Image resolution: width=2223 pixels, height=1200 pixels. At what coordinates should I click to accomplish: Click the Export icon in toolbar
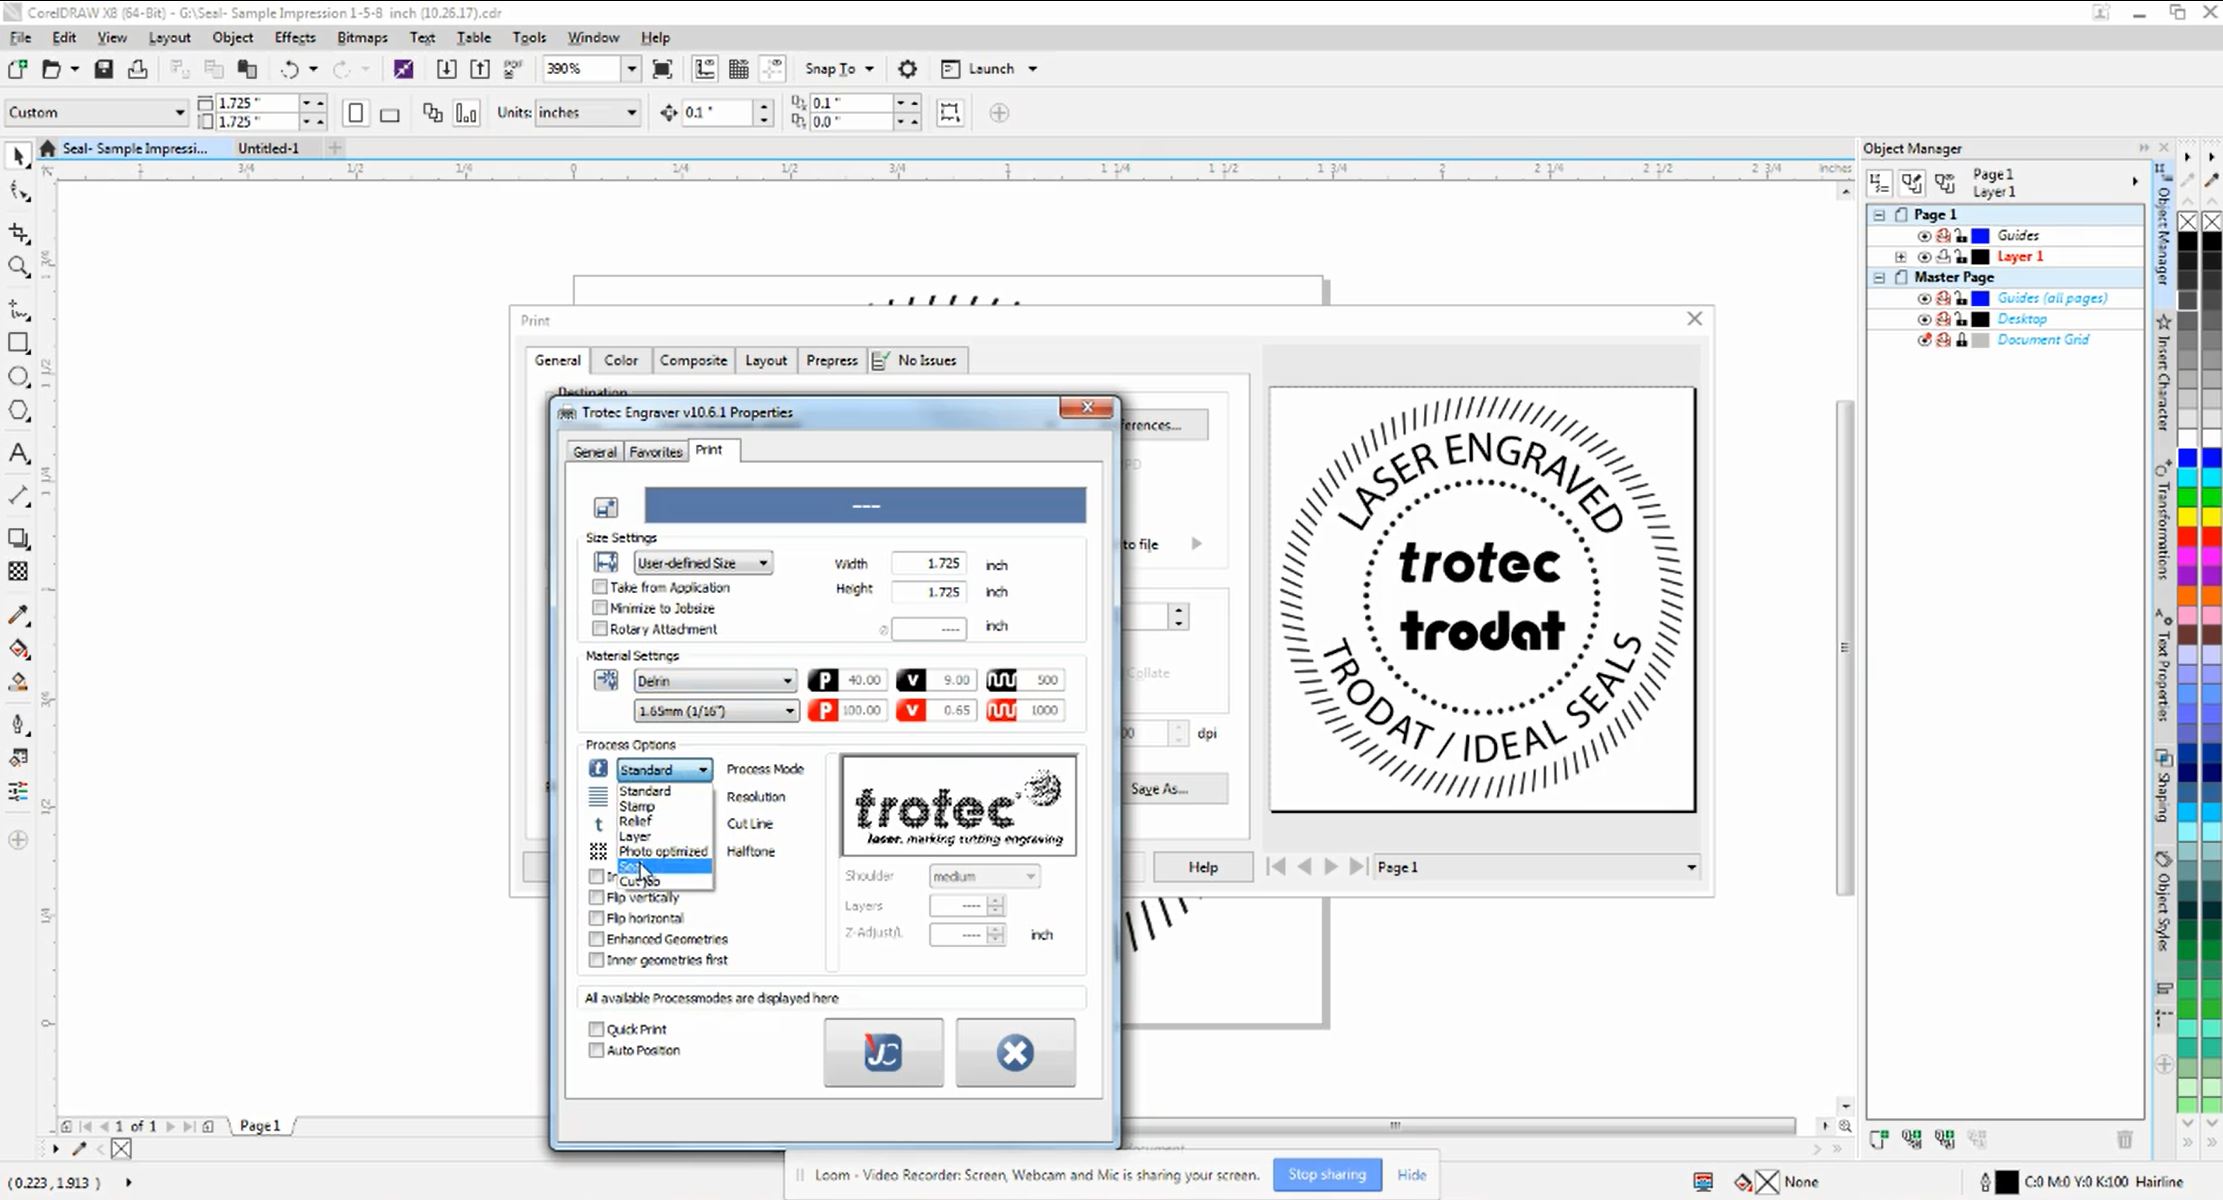click(480, 69)
